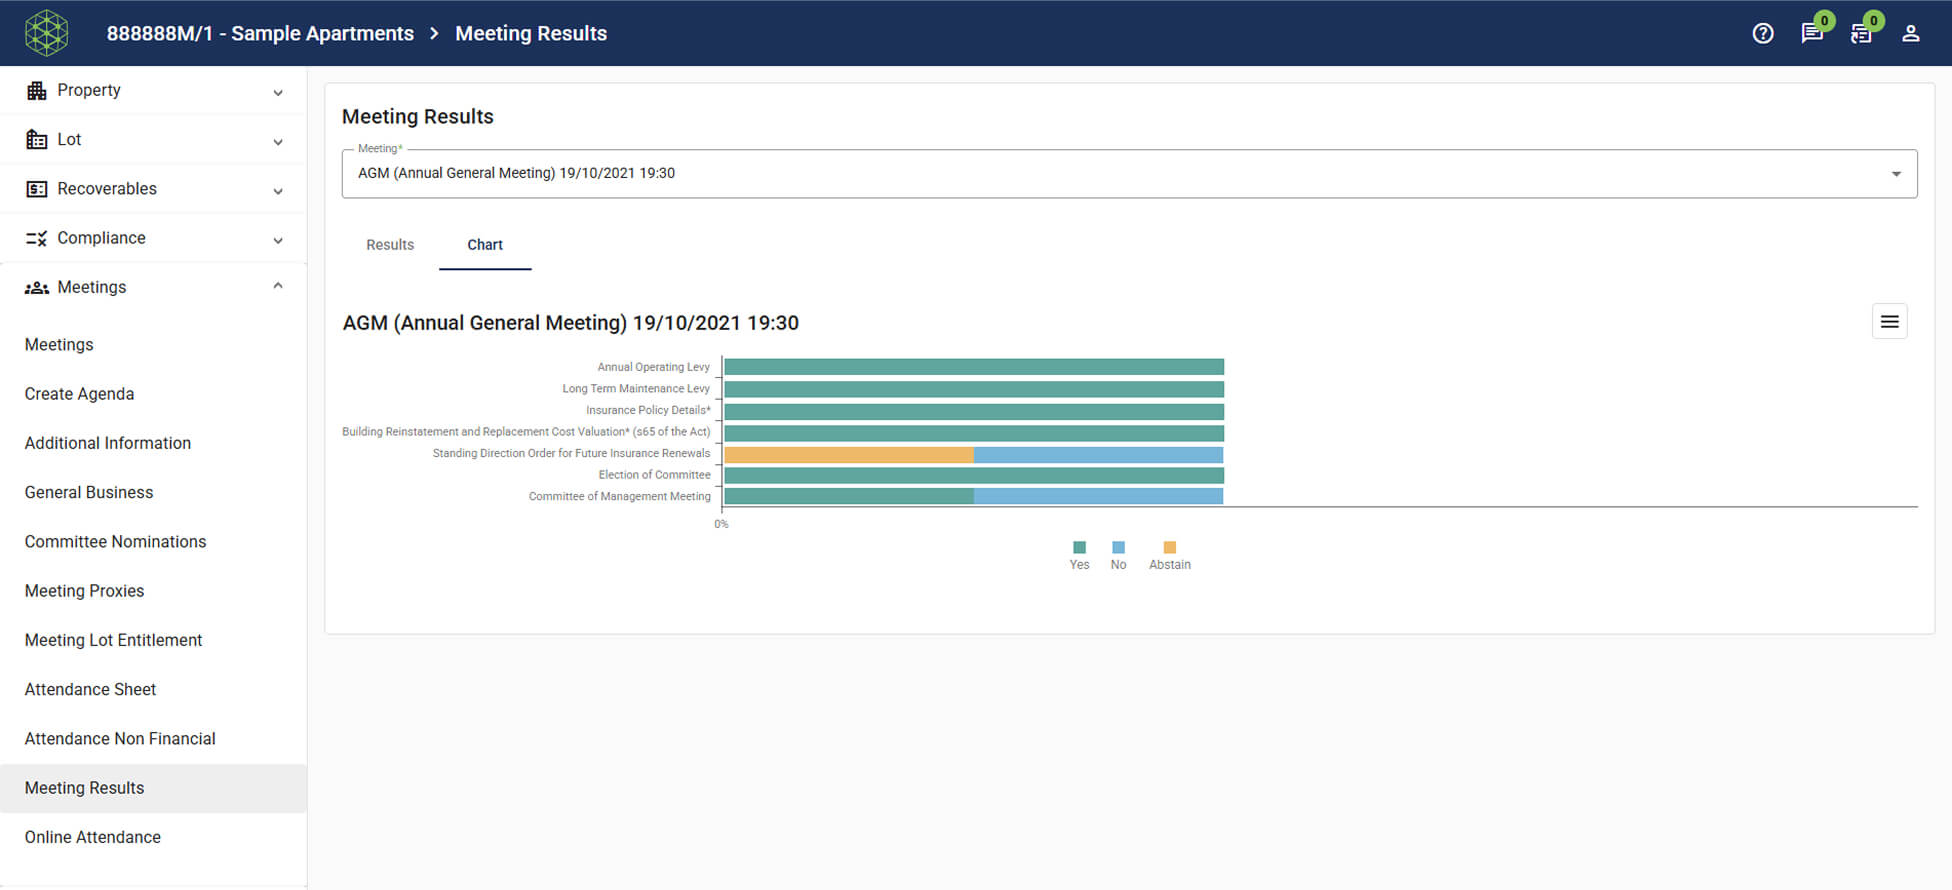Select the Chart tab
Screen dimensions: 1952x890
click(485, 245)
